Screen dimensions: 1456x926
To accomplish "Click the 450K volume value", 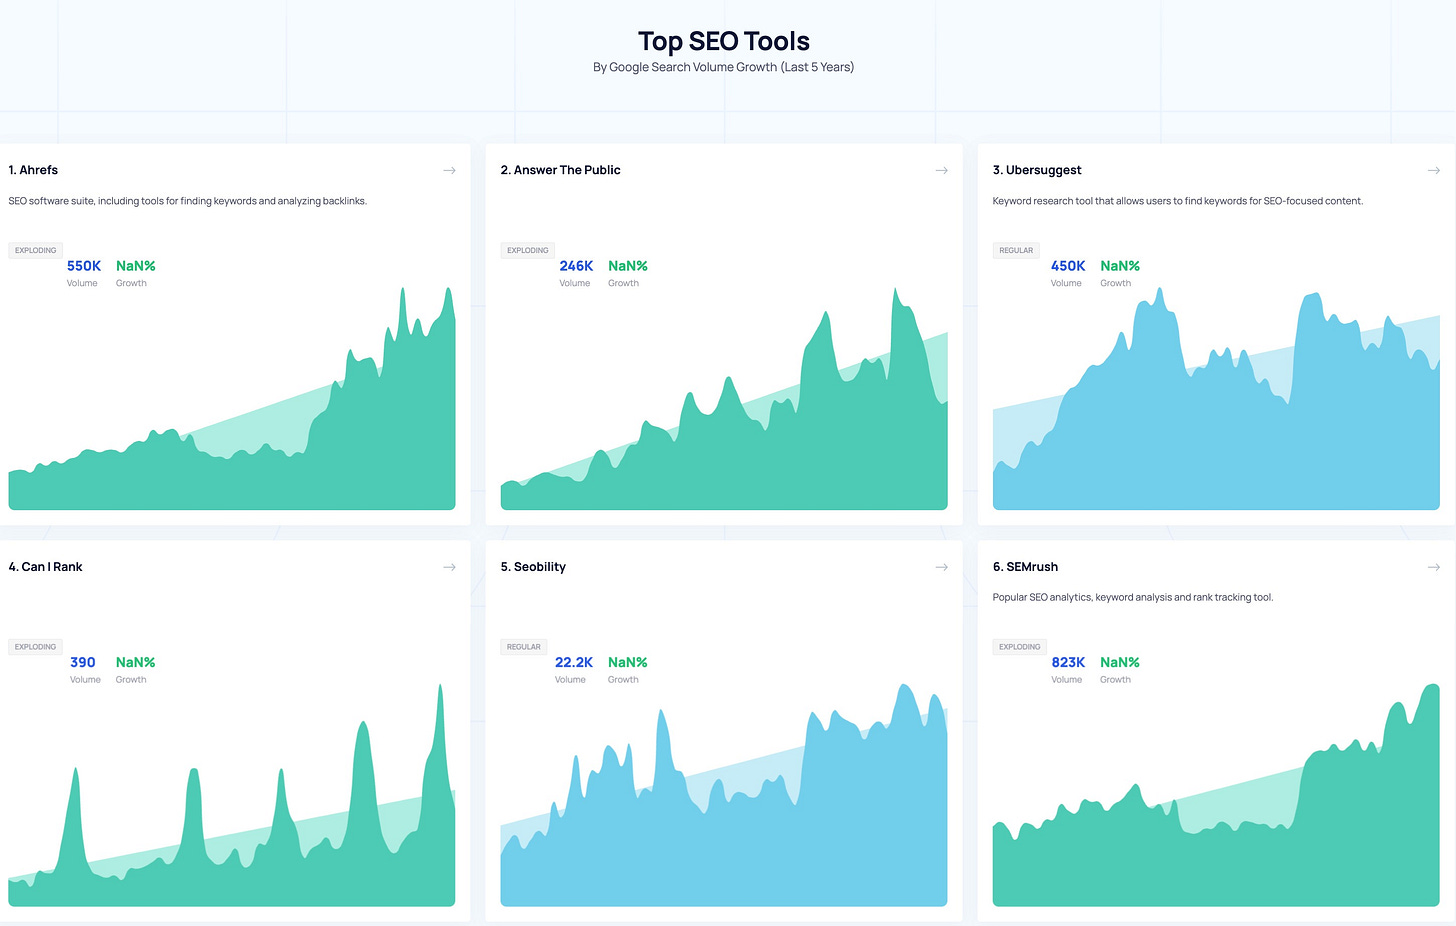I will pos(1068,266).
